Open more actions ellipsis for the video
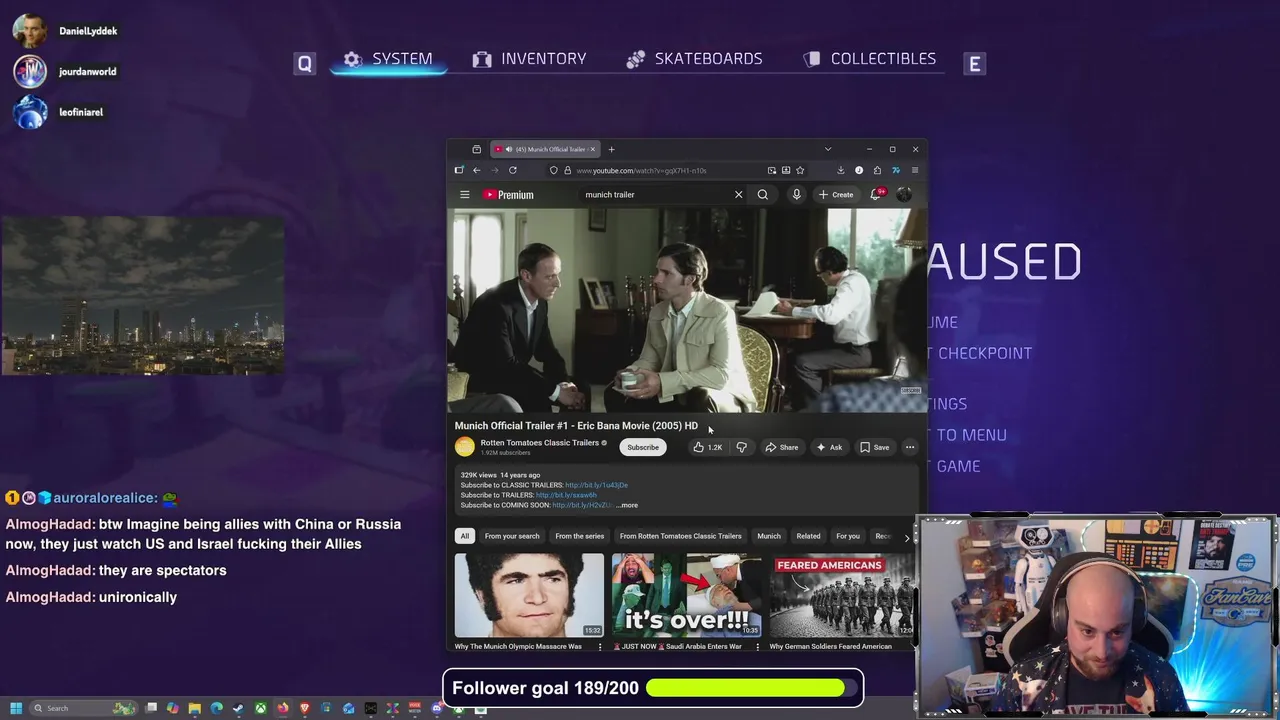 pyautogui.click(x=910, y=447)
